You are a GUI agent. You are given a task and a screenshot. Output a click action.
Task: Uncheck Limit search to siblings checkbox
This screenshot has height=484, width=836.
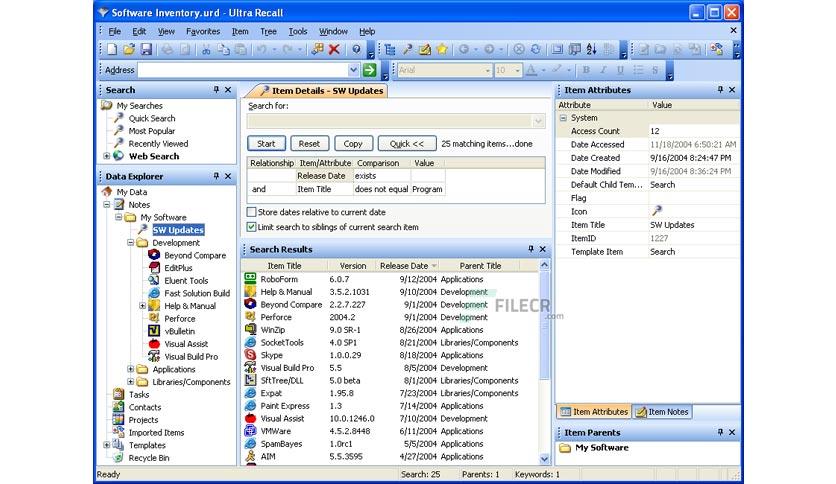(x=251, y=227)
